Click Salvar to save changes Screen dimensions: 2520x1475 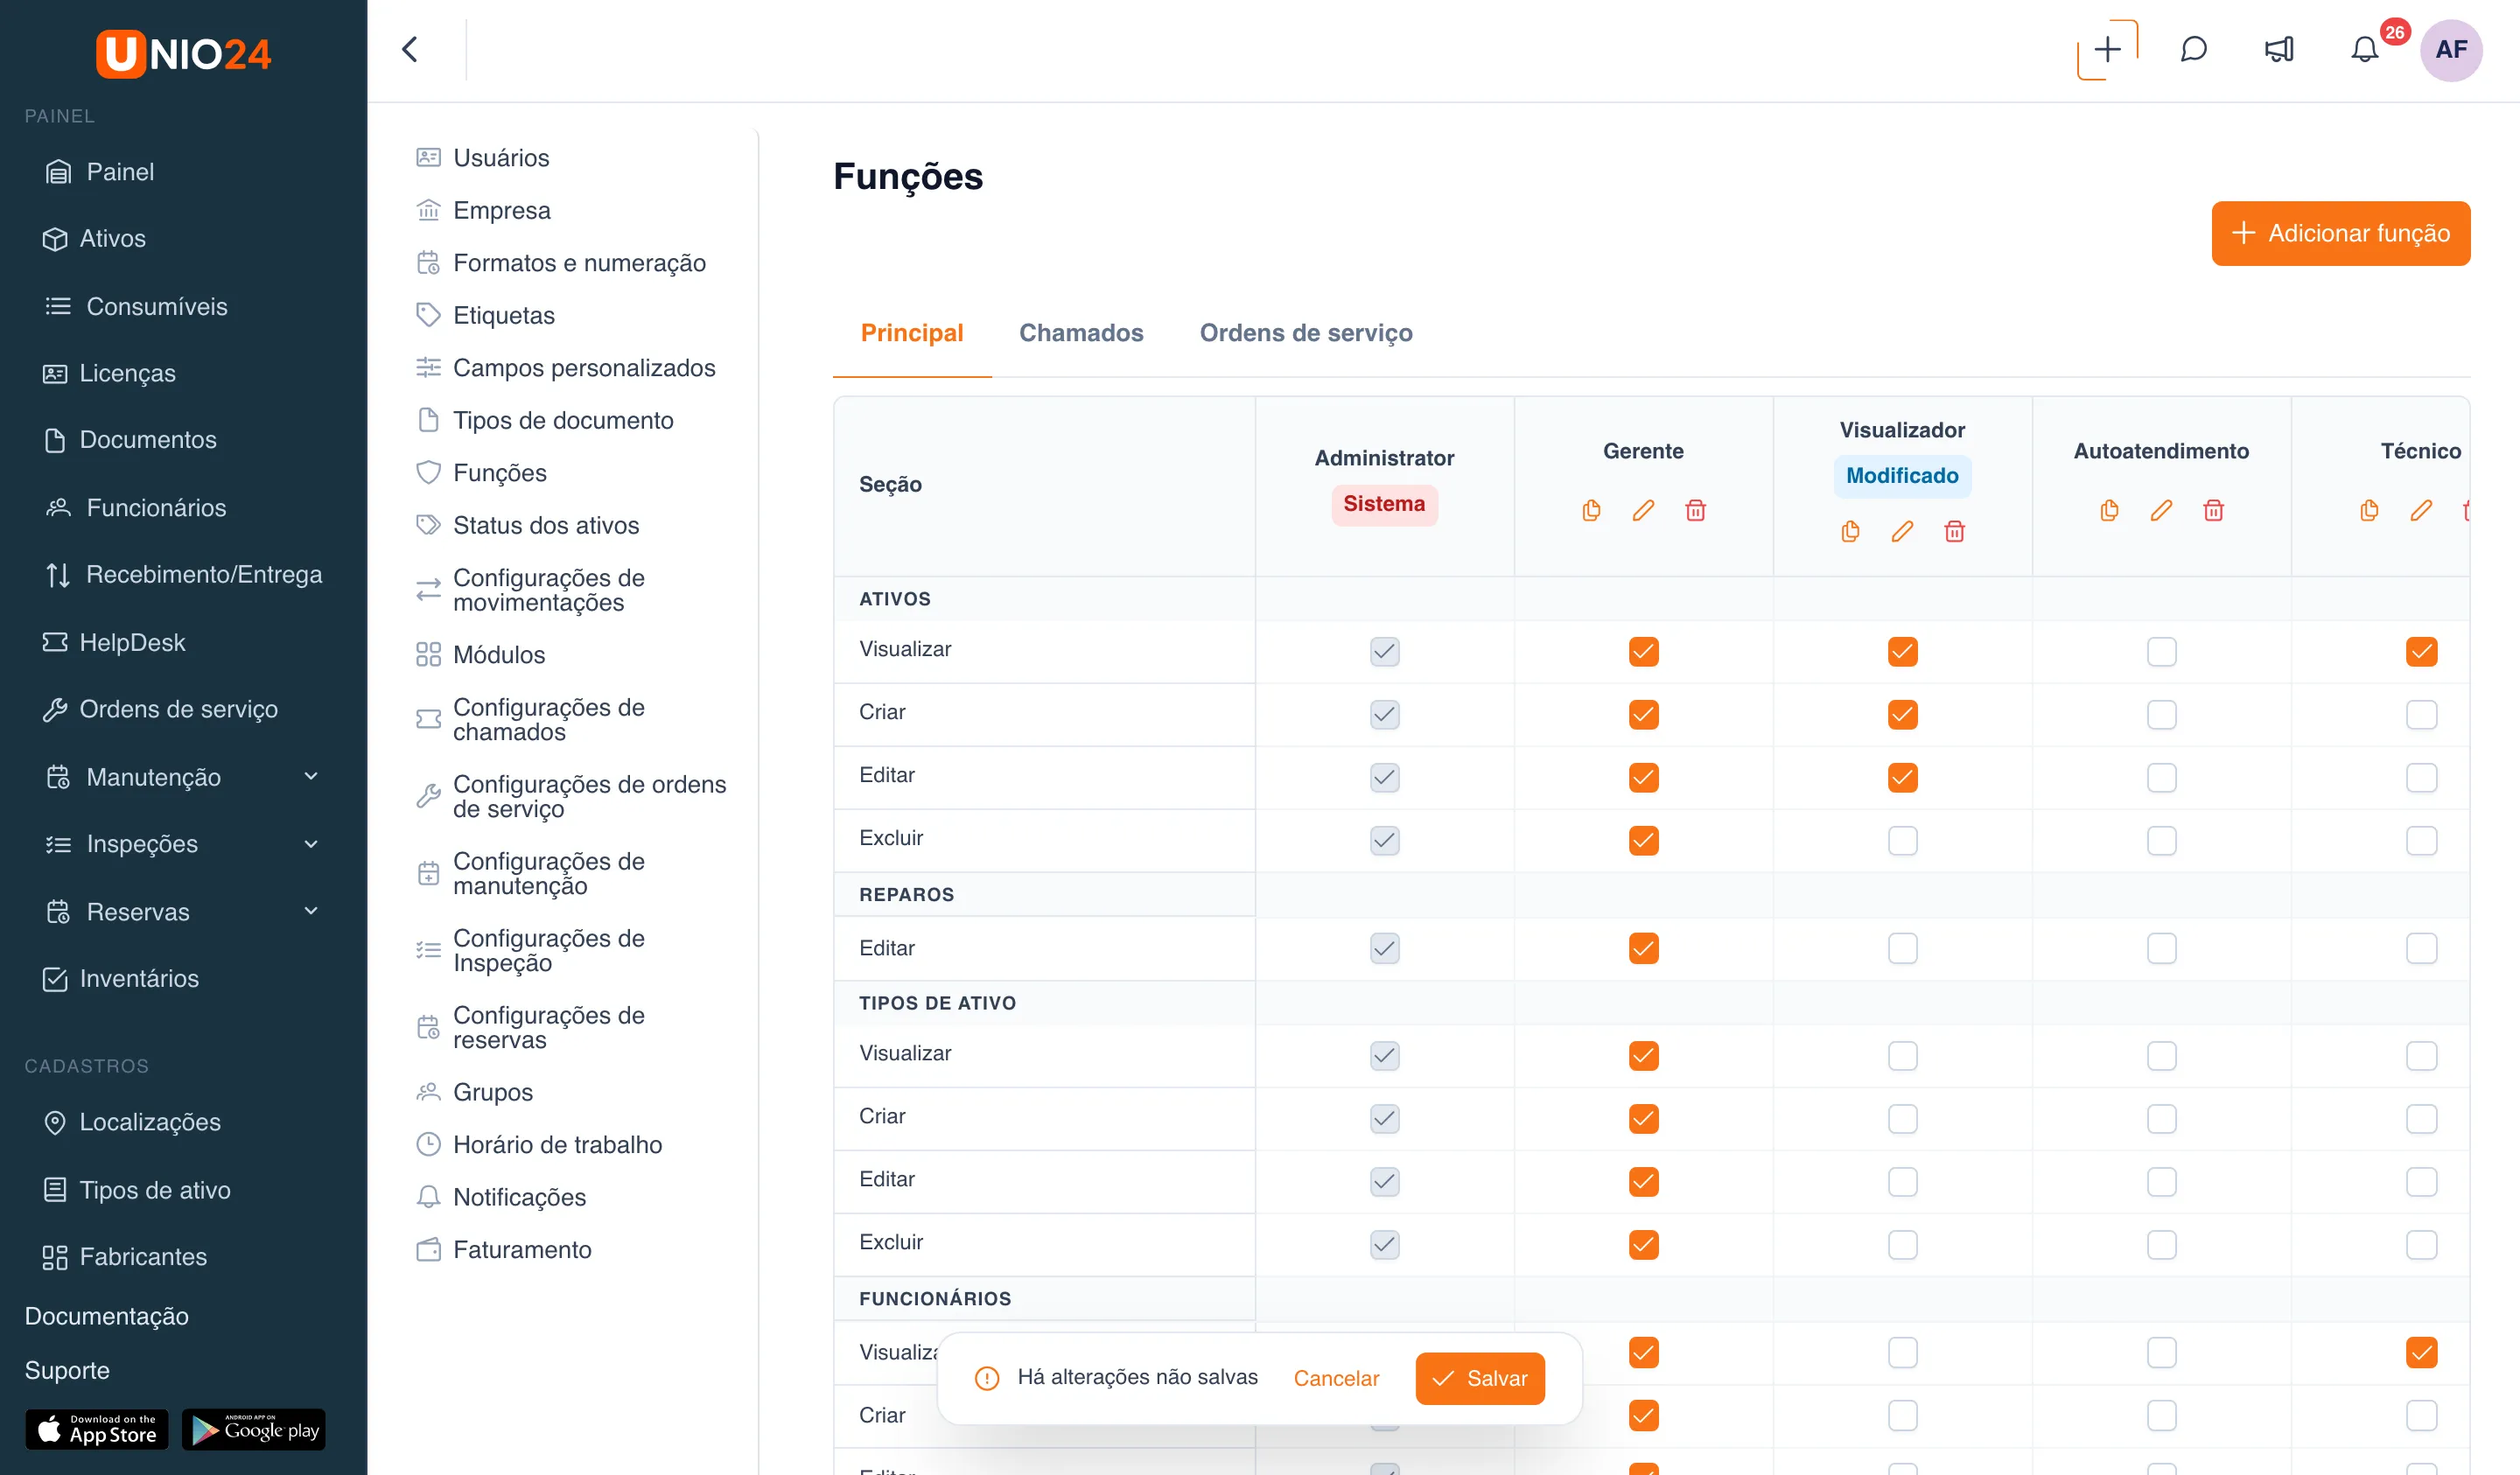point(1479,1378)
